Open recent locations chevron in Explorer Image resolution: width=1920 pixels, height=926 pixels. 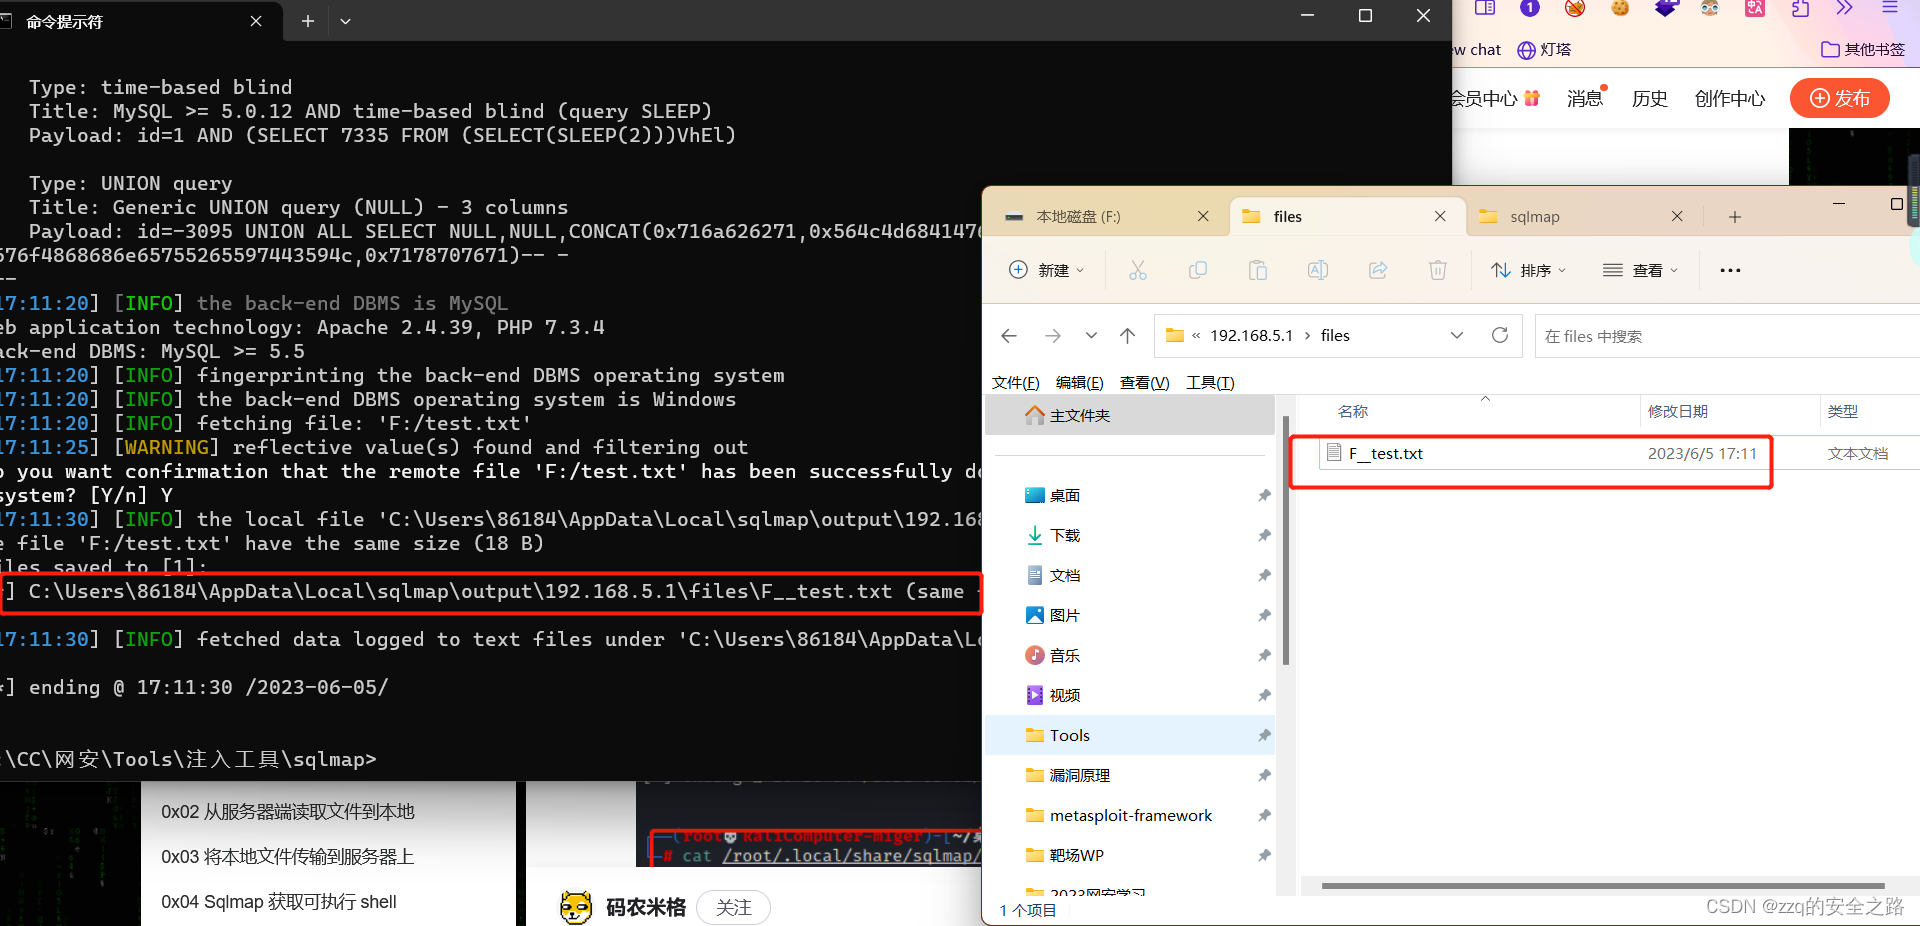click(x=1091, y=336)
